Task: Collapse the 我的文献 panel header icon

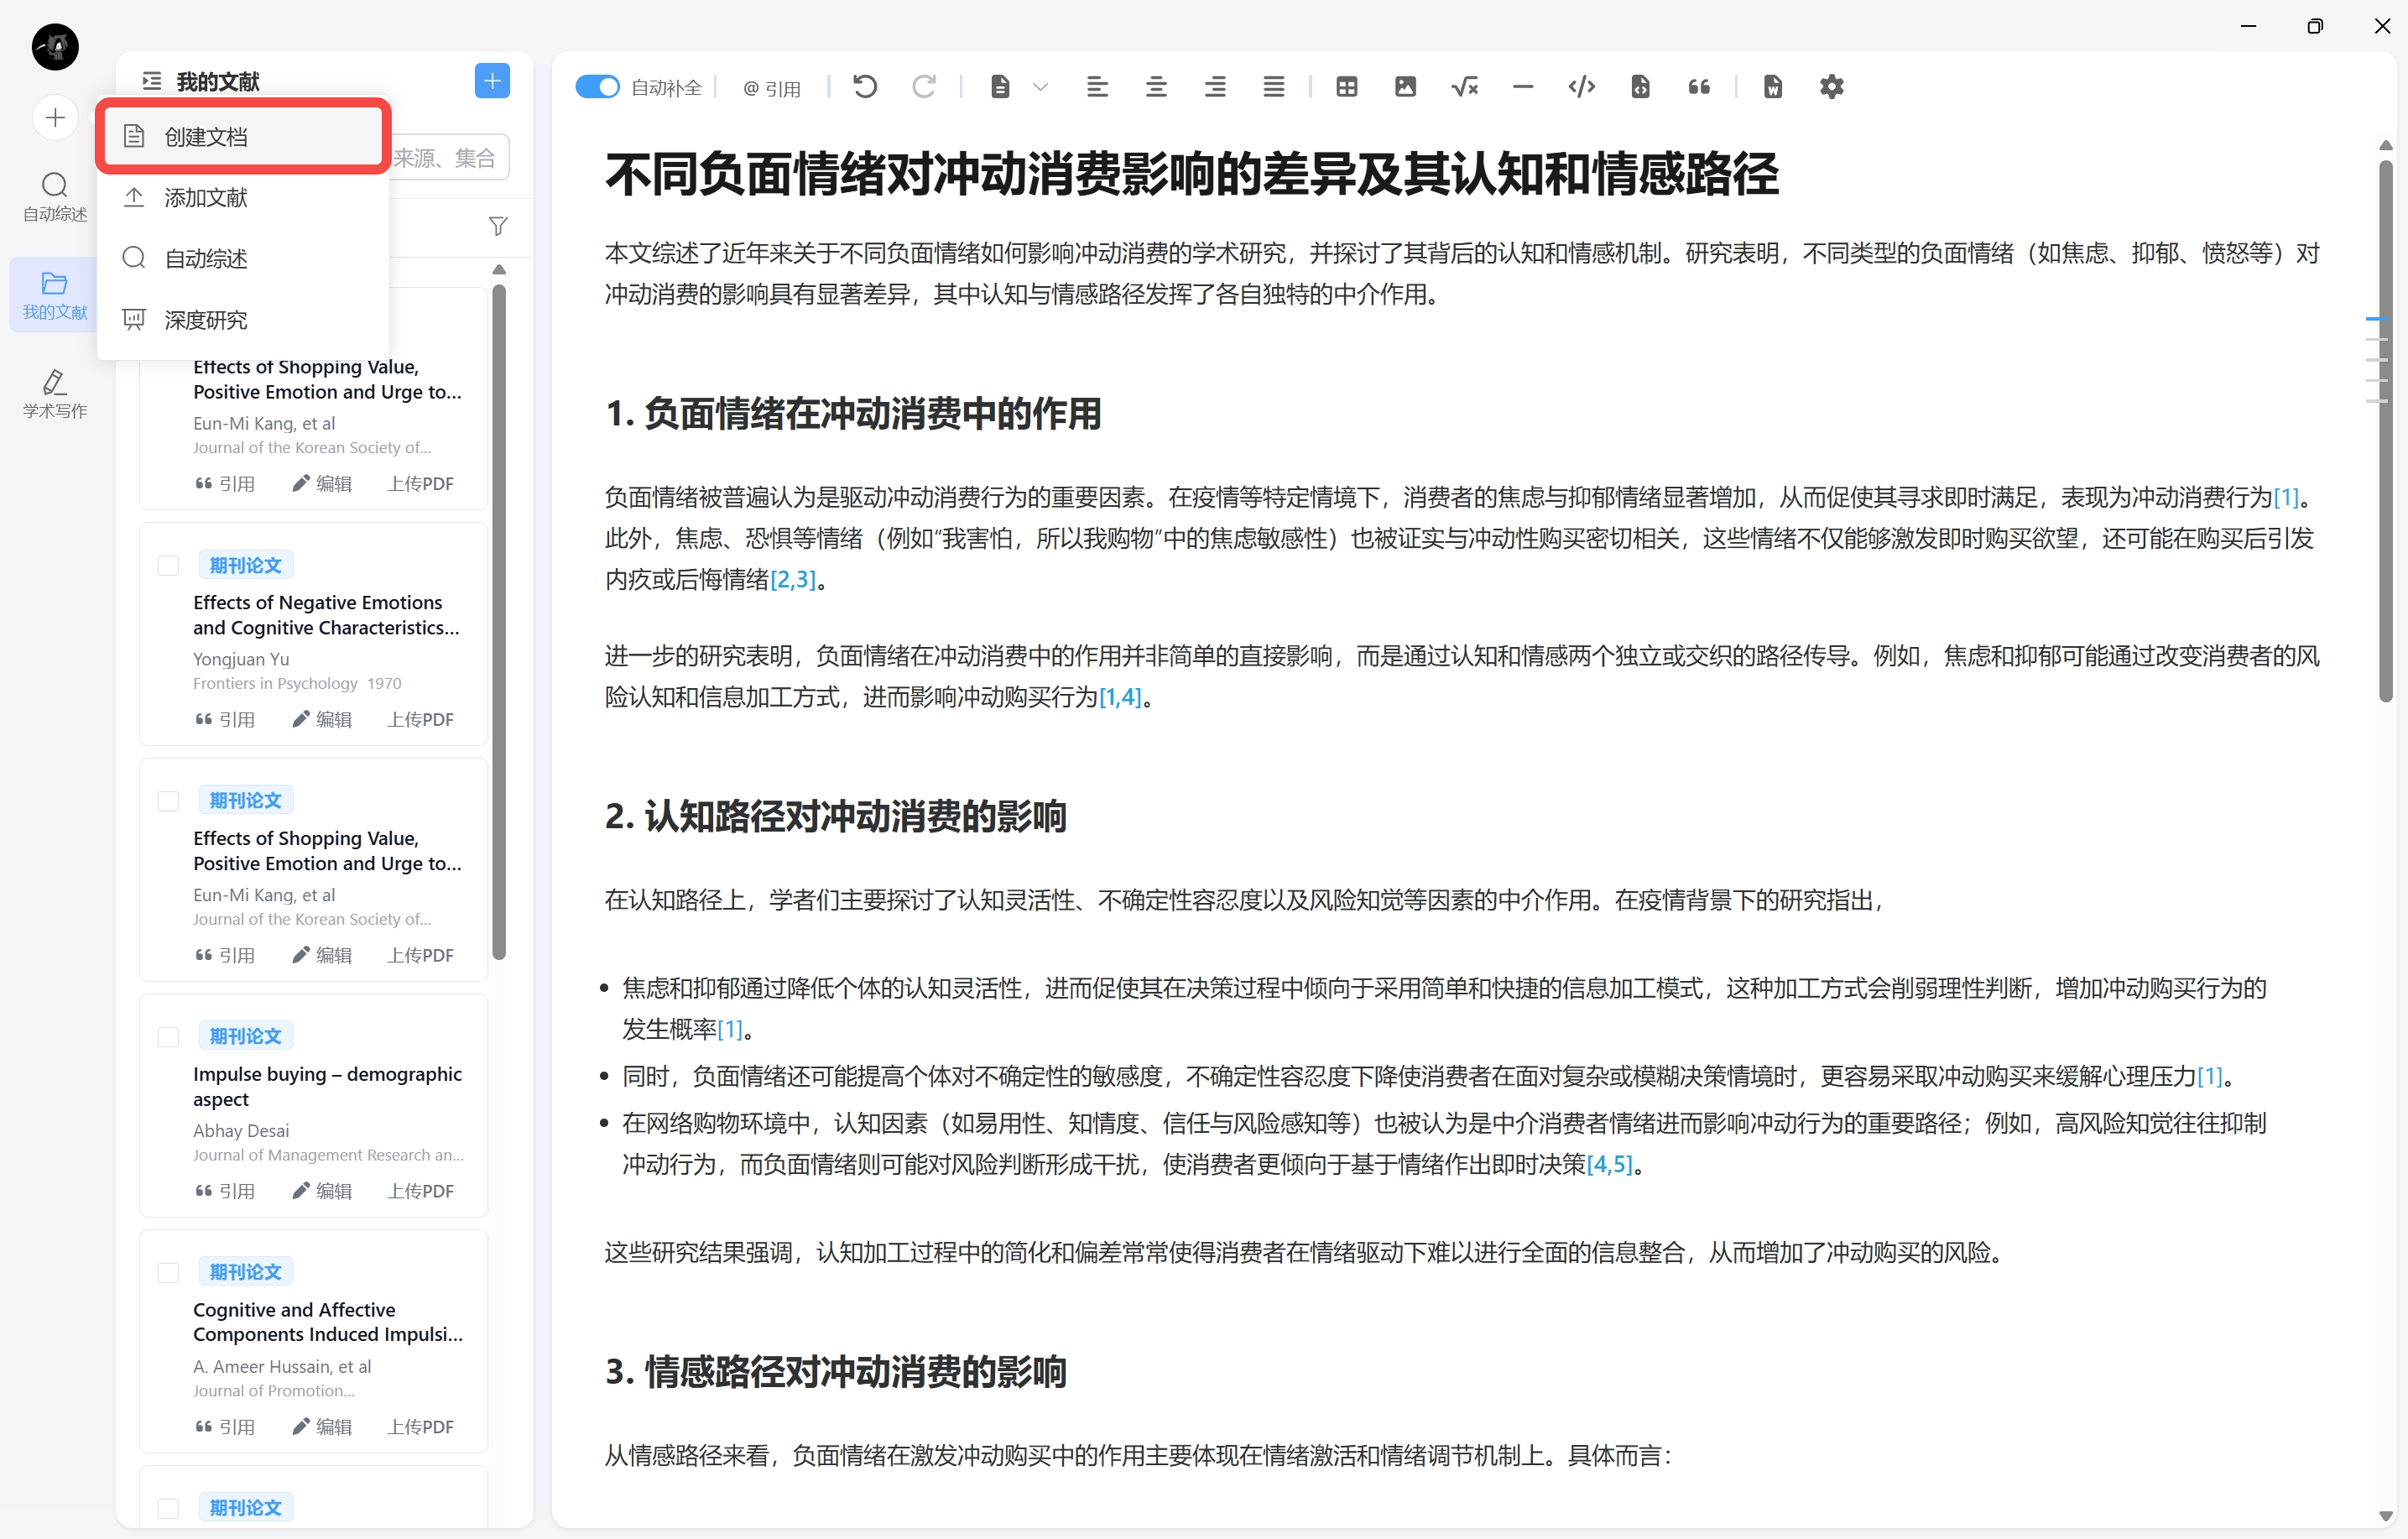Action: (x=152, y=81)
